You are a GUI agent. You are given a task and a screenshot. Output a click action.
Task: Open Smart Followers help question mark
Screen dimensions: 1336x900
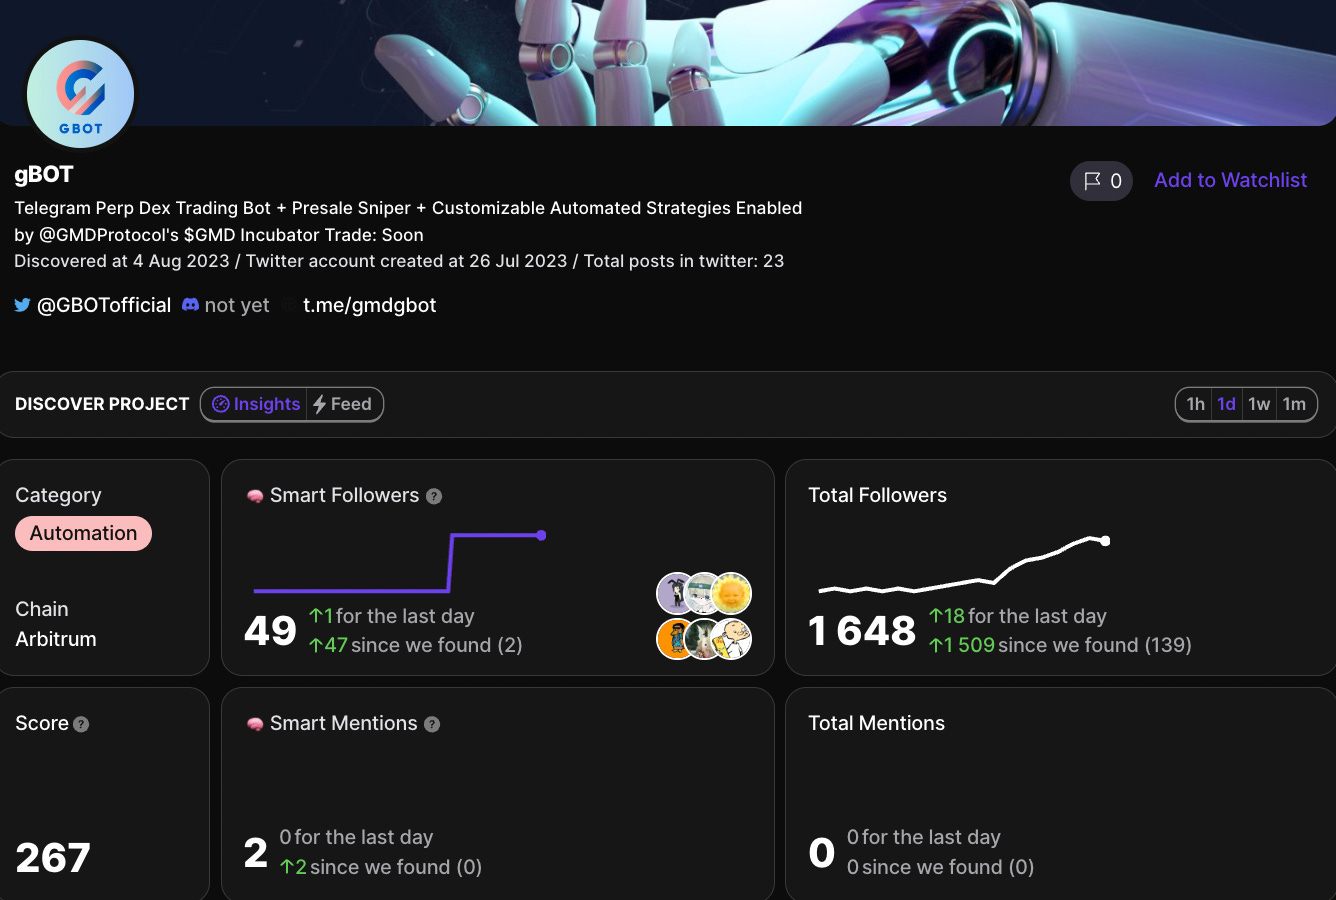coord(434,496)
